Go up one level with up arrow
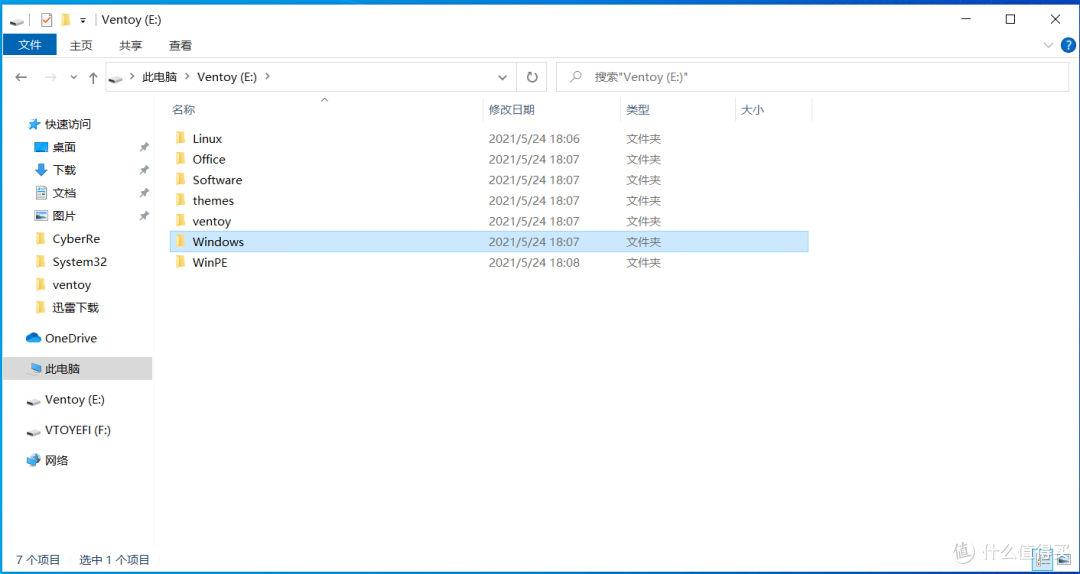 click(93, 77)
